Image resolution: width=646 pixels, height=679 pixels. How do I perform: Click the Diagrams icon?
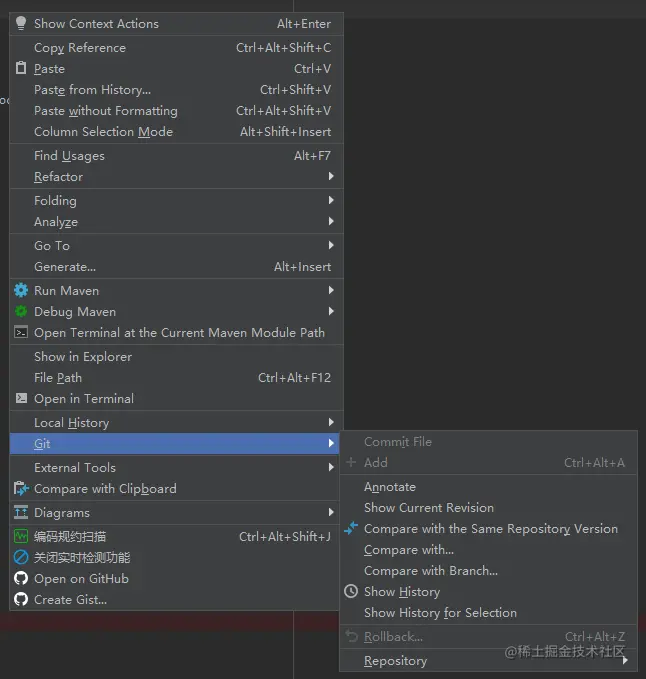click(x=21, y=512)
